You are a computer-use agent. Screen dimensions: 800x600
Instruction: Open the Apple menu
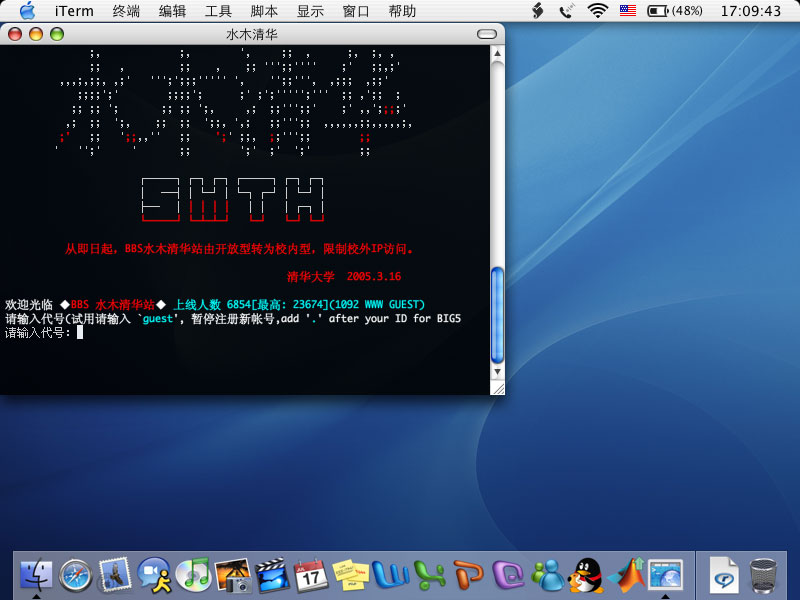[x=27, y=11]
